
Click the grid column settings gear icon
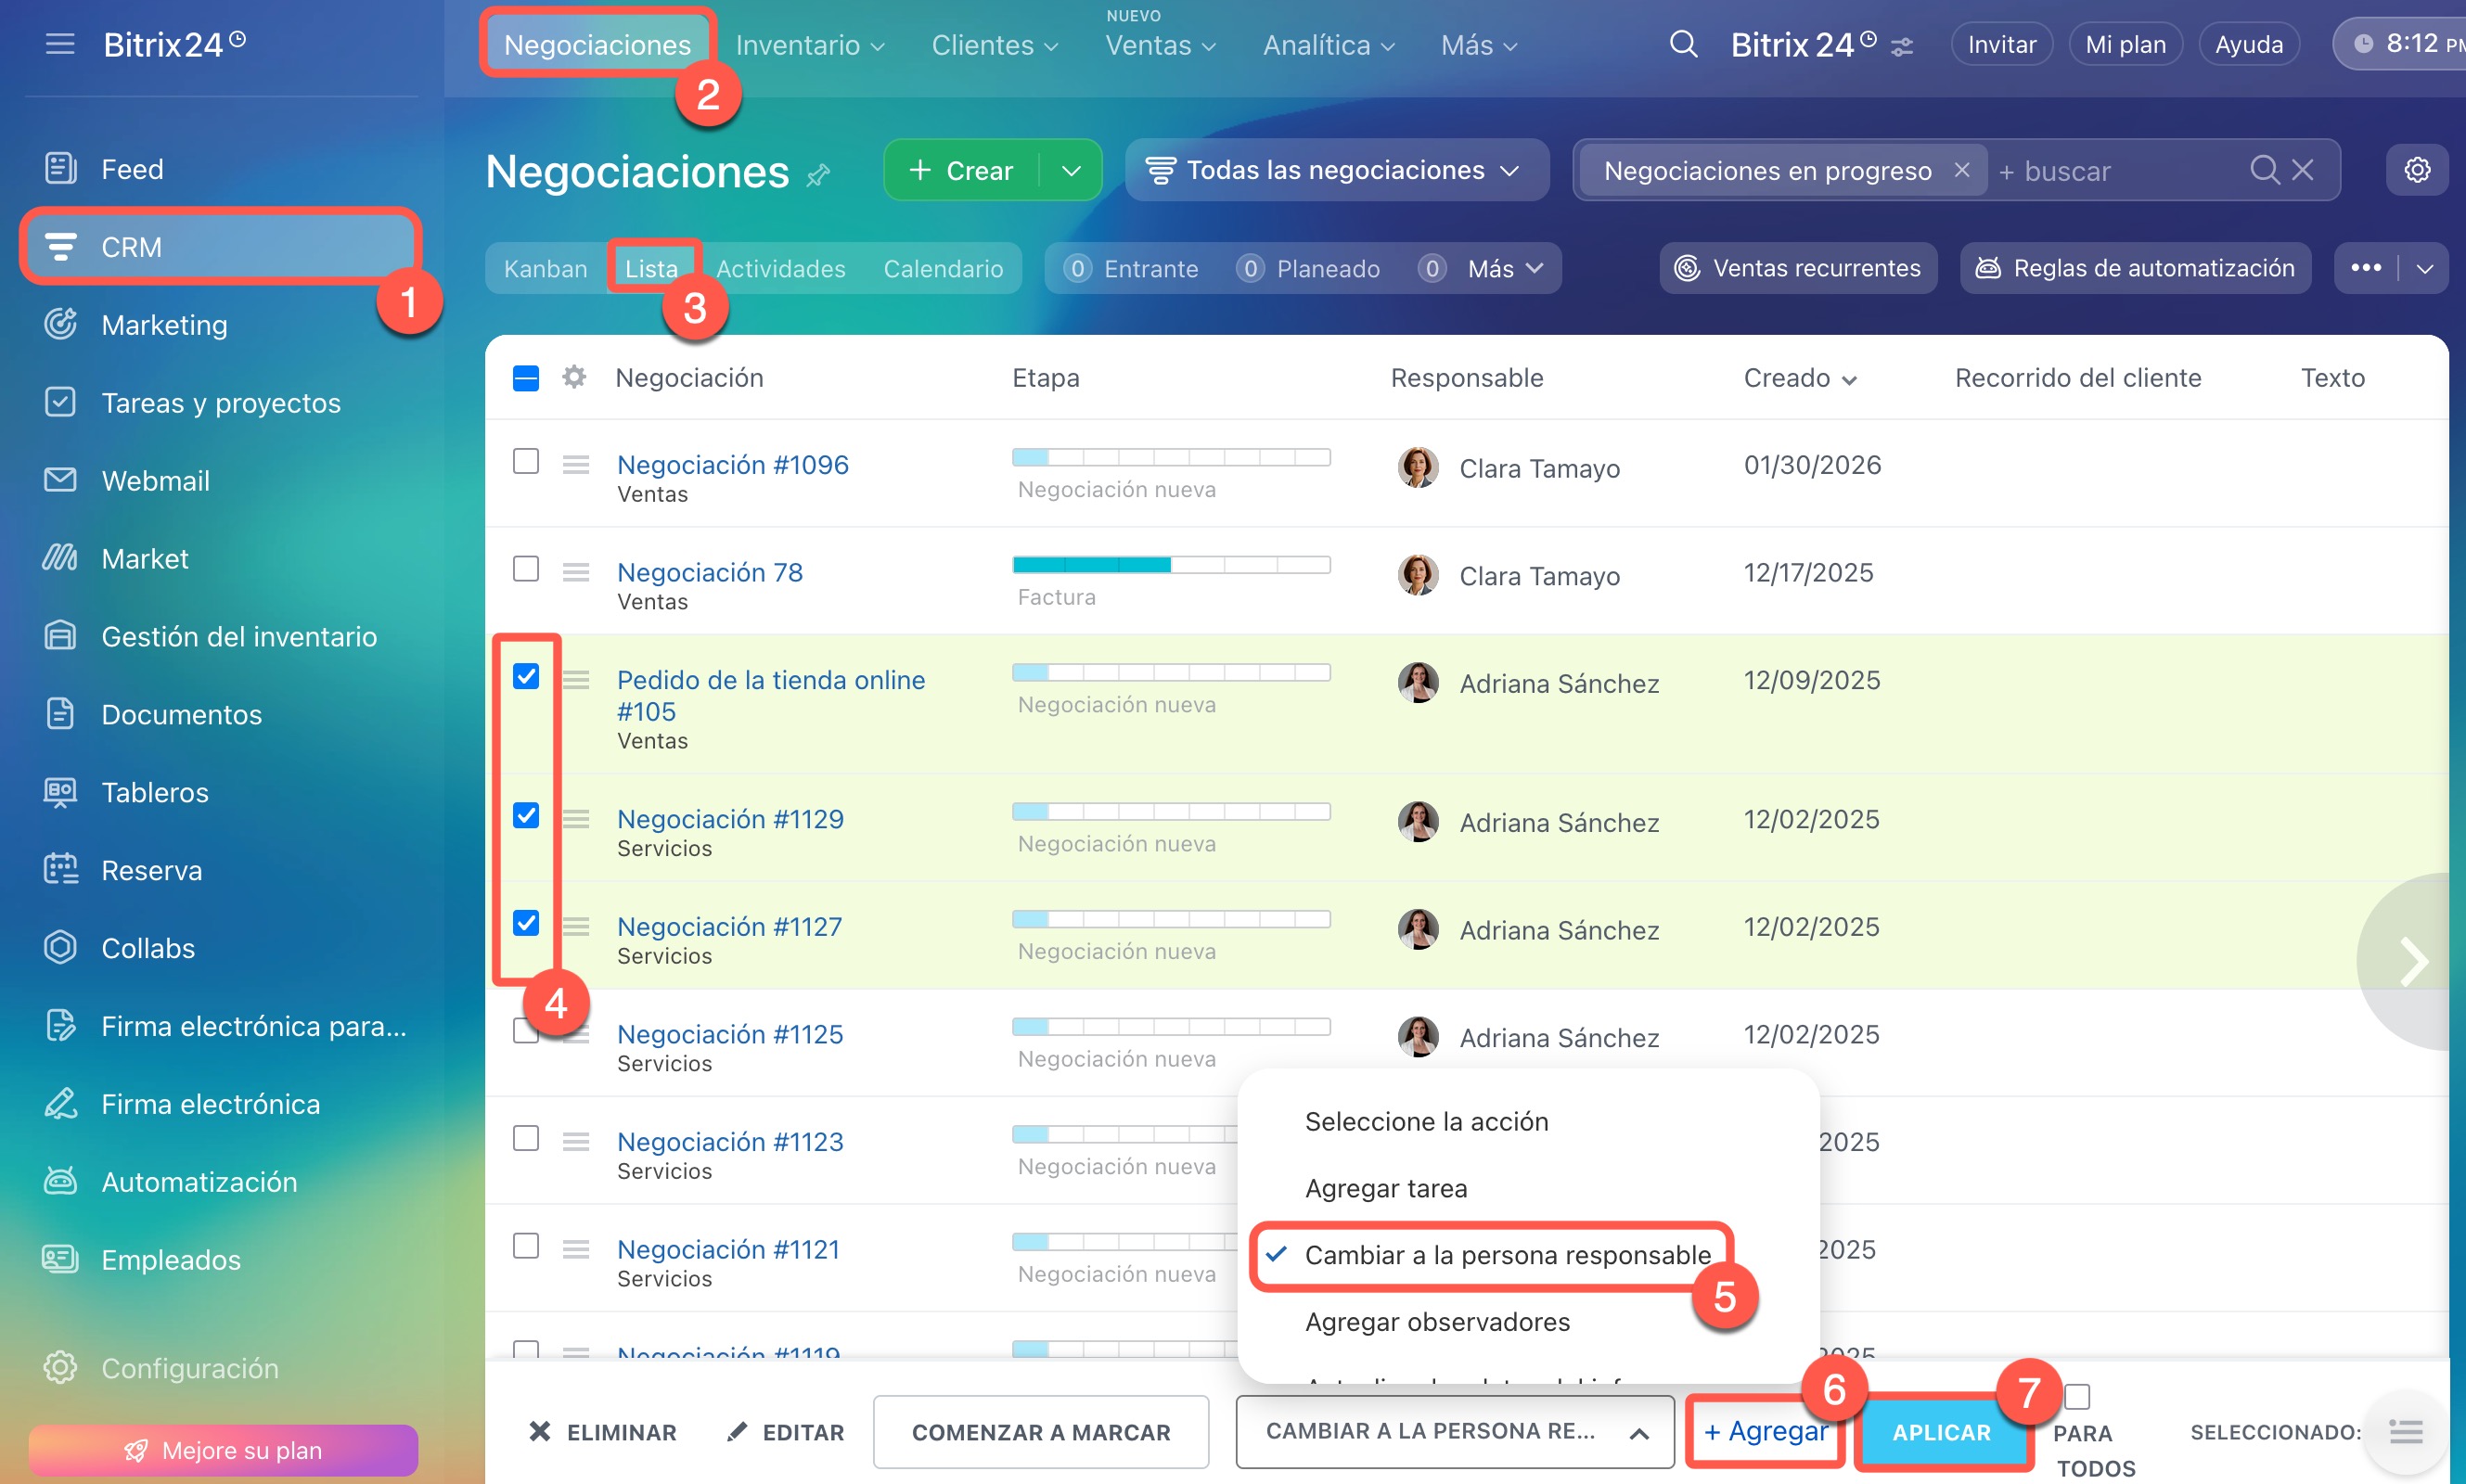[574, 377]
